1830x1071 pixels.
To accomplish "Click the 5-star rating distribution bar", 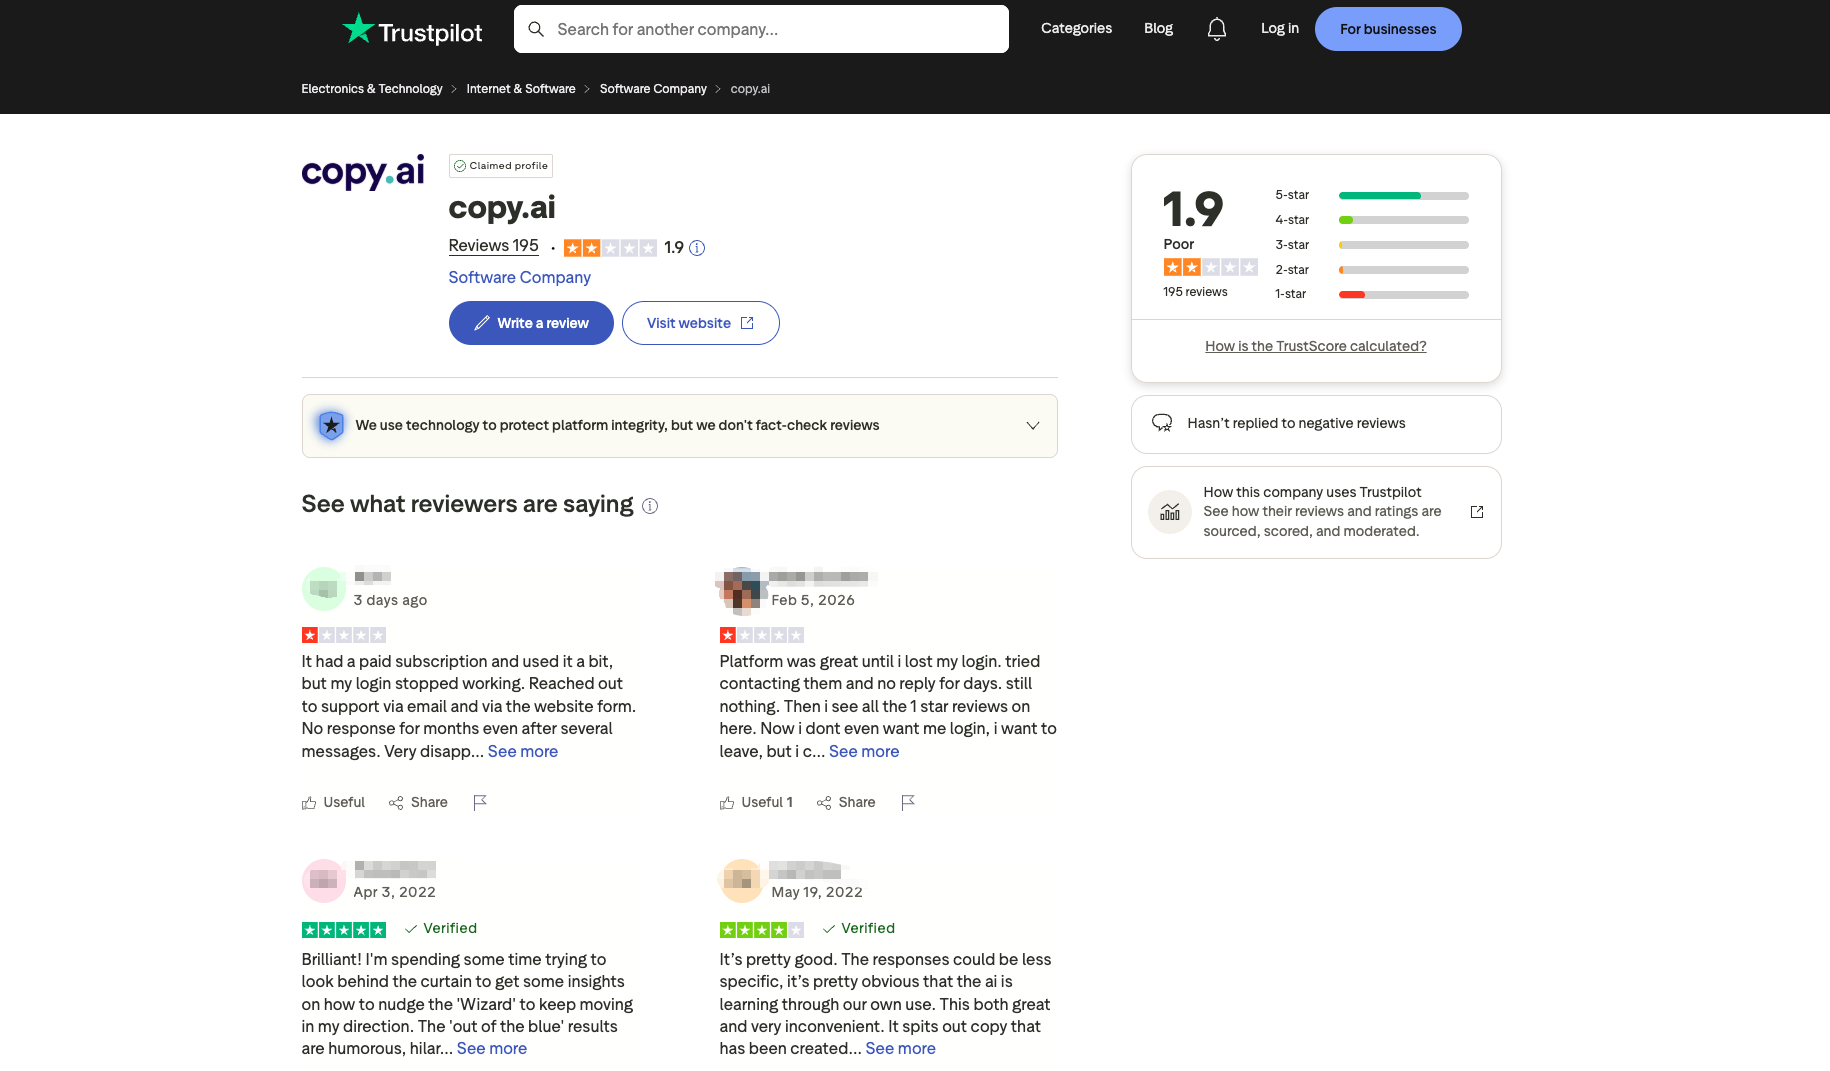I will click(x=1403, y=195).
